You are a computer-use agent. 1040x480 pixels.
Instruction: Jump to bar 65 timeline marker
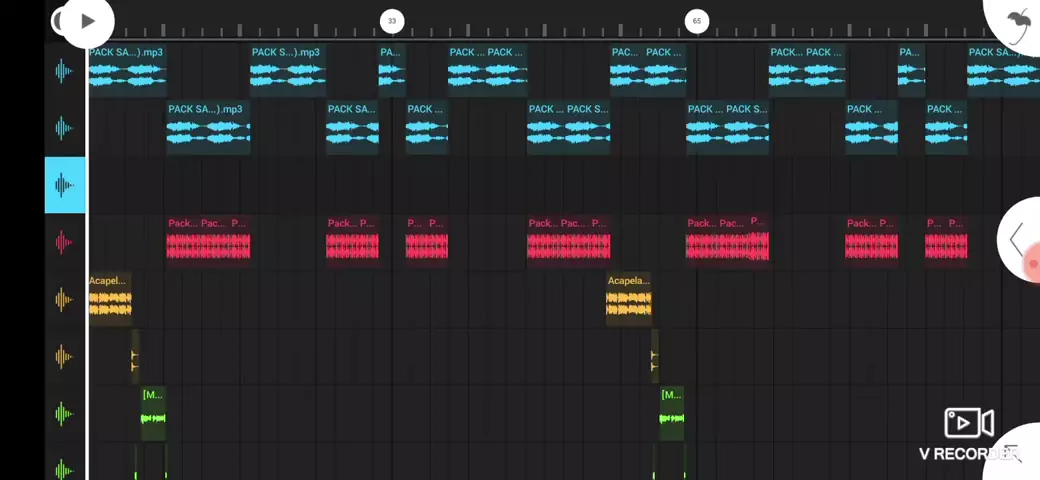point(697,21)
